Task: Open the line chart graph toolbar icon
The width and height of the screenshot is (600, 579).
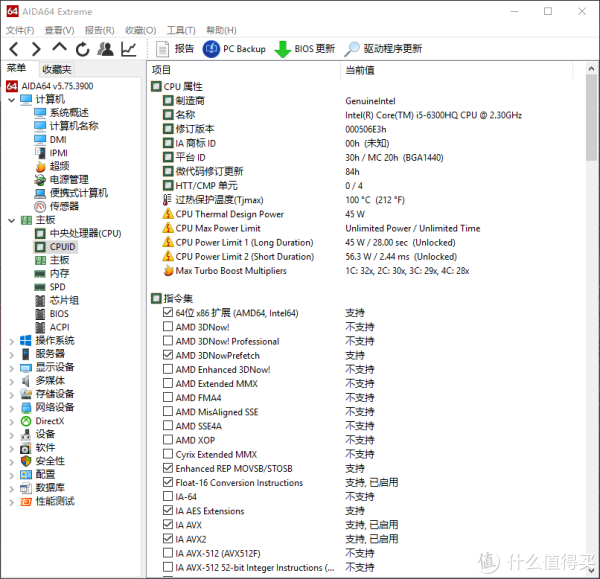Action: tap(129, 49)
